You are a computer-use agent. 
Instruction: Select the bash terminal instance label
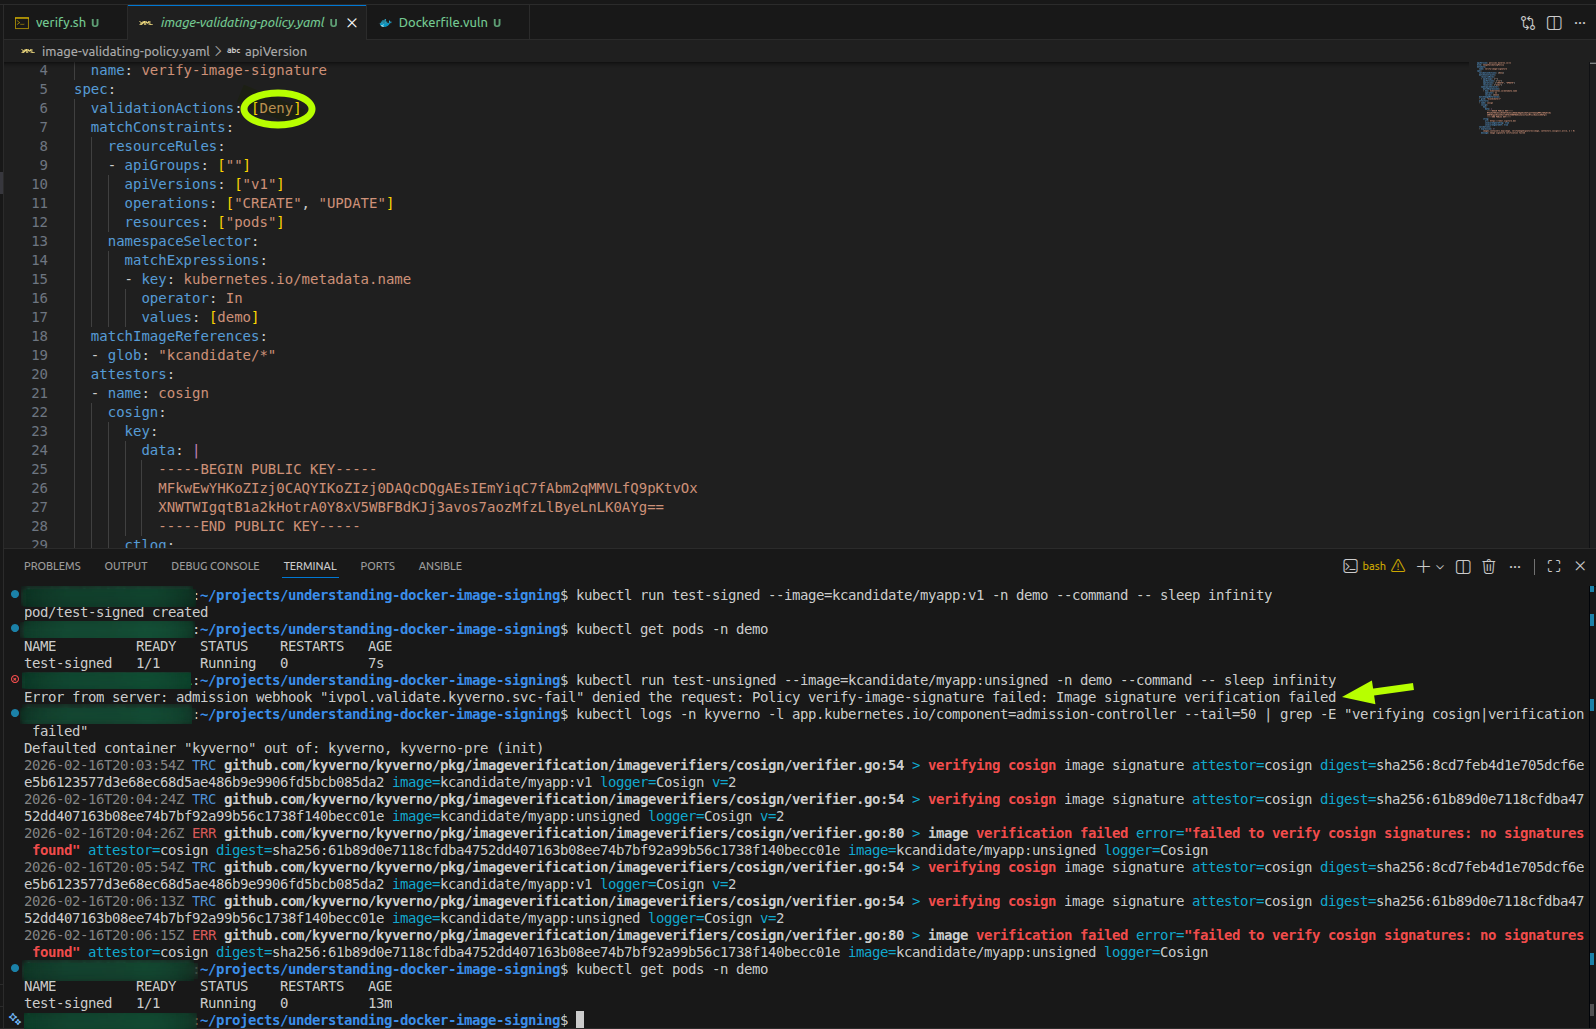pos(1373,566)
